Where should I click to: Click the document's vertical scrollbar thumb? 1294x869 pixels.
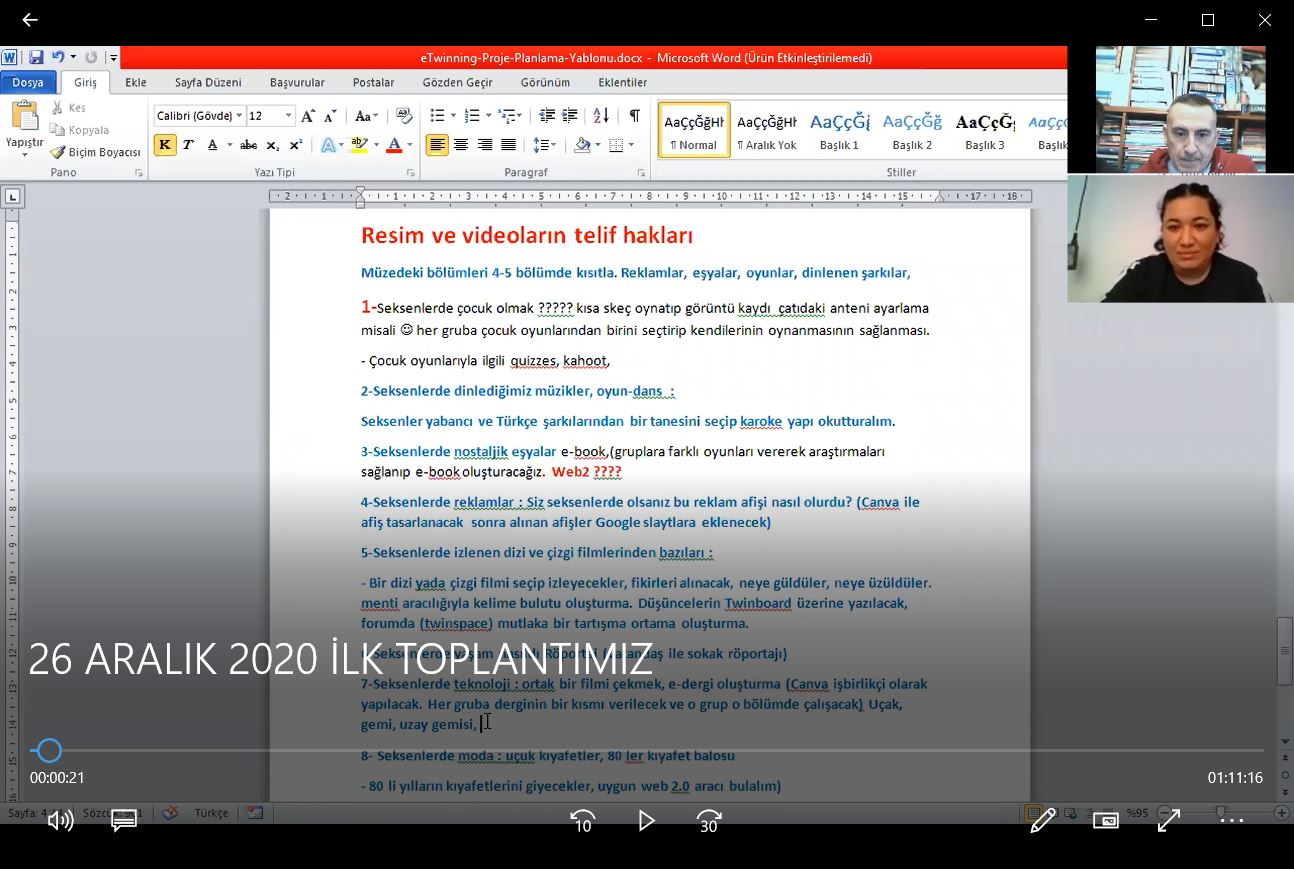(x=1285, y=651)
